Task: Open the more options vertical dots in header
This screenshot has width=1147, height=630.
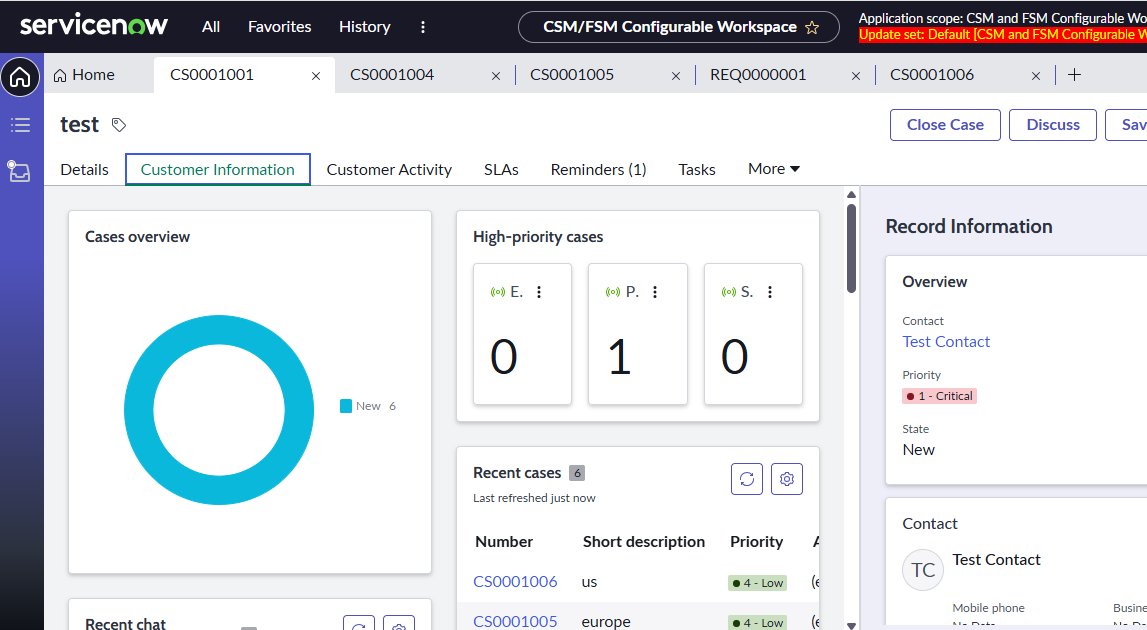Action: 423,27
